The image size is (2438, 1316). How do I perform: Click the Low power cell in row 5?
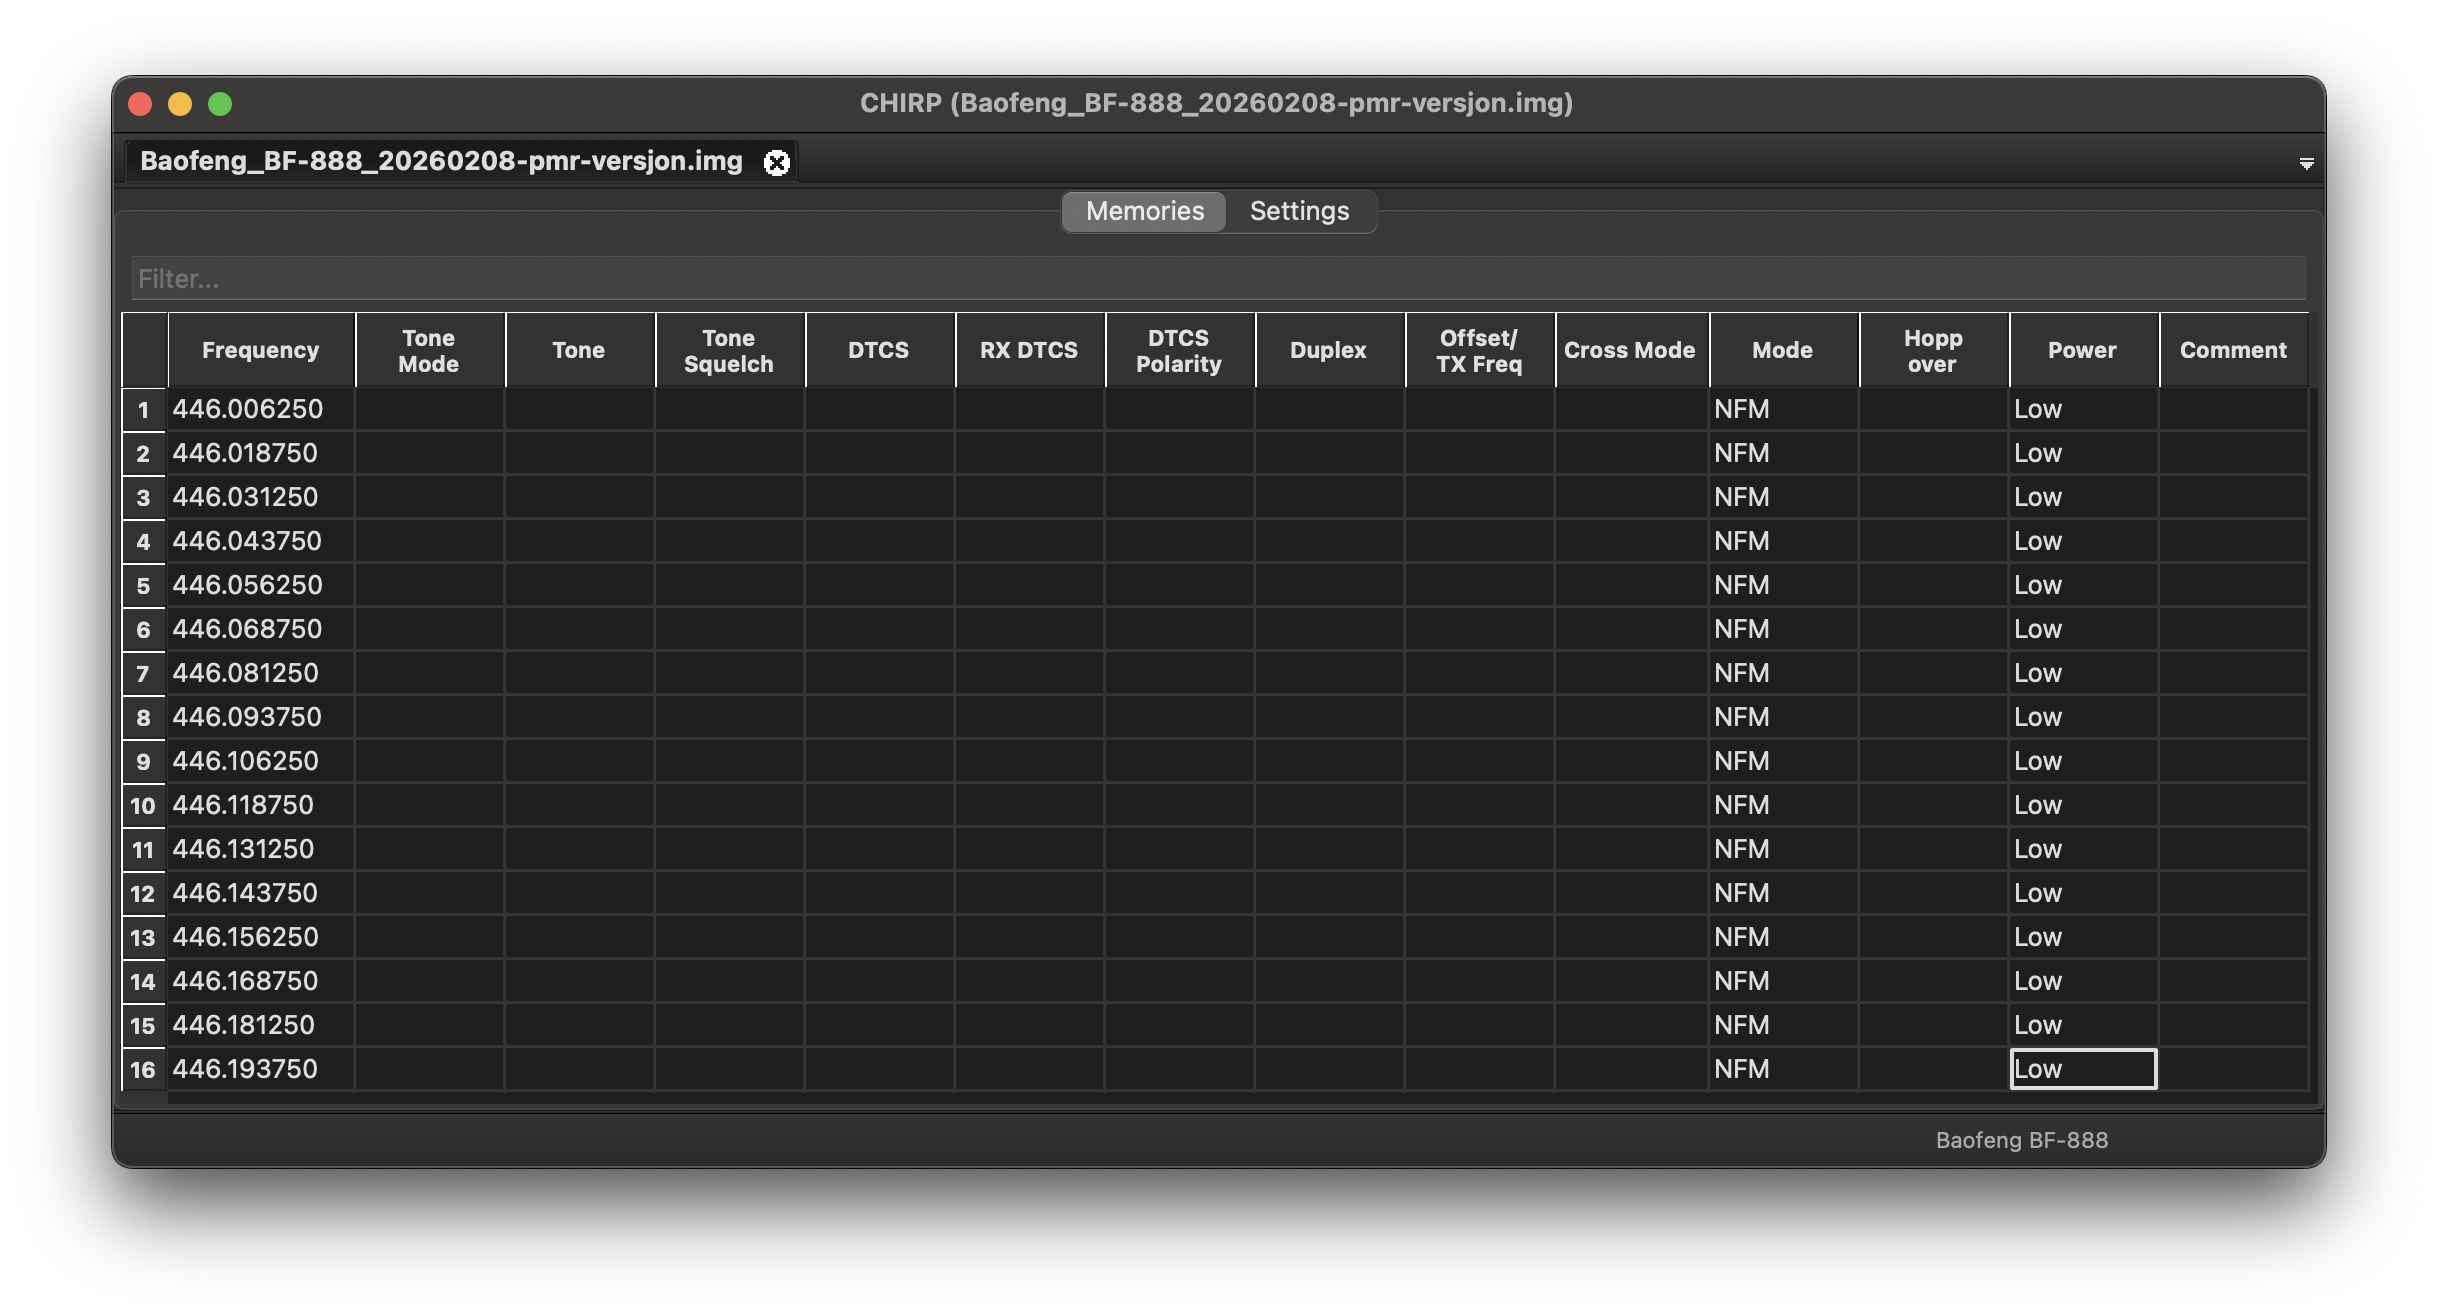pyautogui.click(x=2082, y=585)
